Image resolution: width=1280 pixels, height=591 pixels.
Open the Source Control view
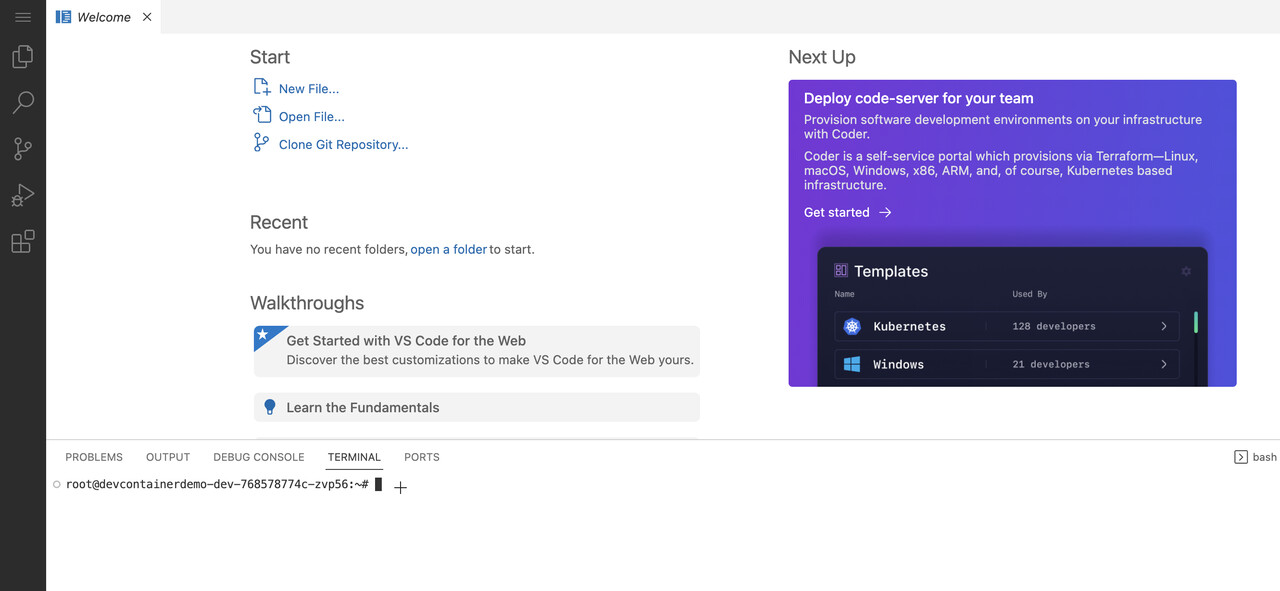23,149
